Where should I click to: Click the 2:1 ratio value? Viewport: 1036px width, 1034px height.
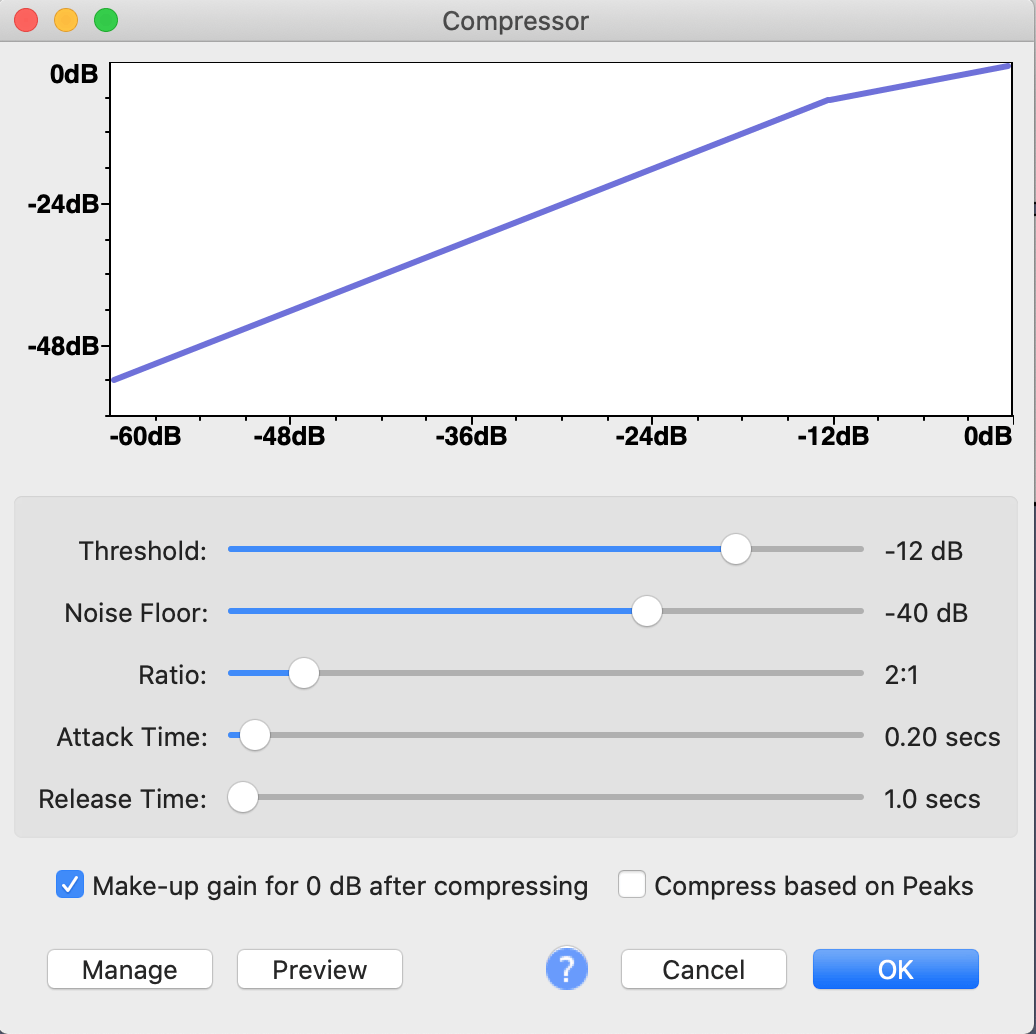[x=901, y=675]
